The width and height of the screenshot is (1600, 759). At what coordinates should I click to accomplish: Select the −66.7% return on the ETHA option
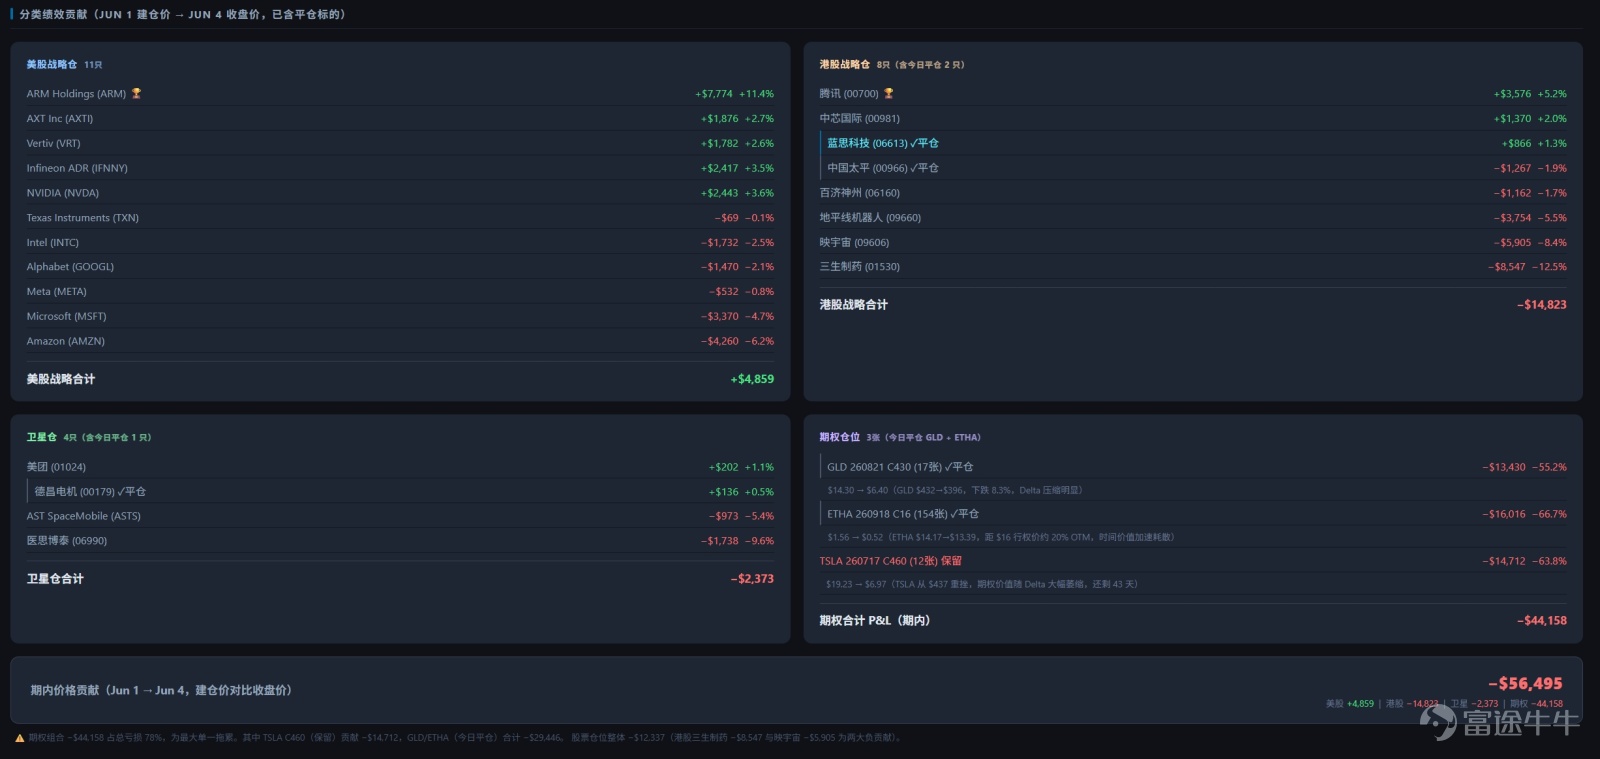1550,514
